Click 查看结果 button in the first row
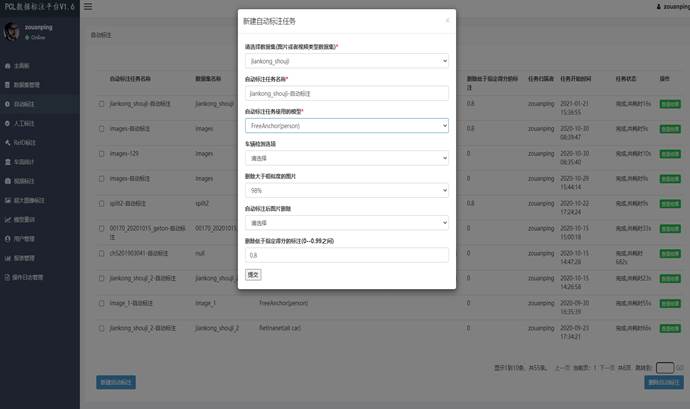Screen dimensions: 690x409 tap(669, 104)
